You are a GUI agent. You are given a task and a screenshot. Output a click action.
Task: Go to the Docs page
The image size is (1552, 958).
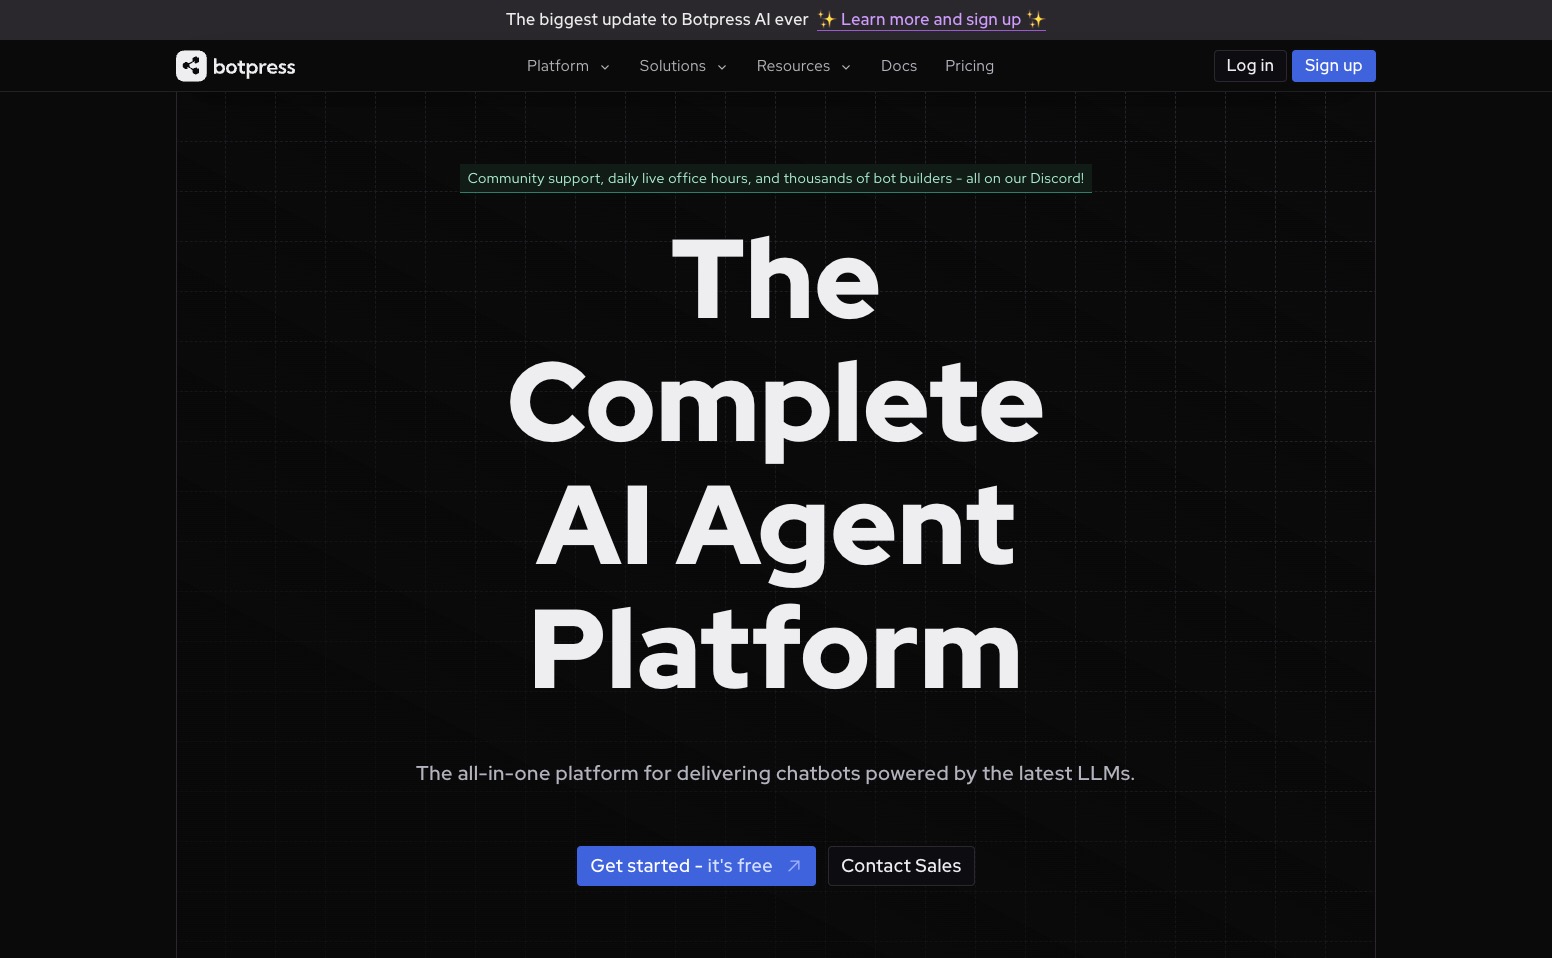[898, 66]
